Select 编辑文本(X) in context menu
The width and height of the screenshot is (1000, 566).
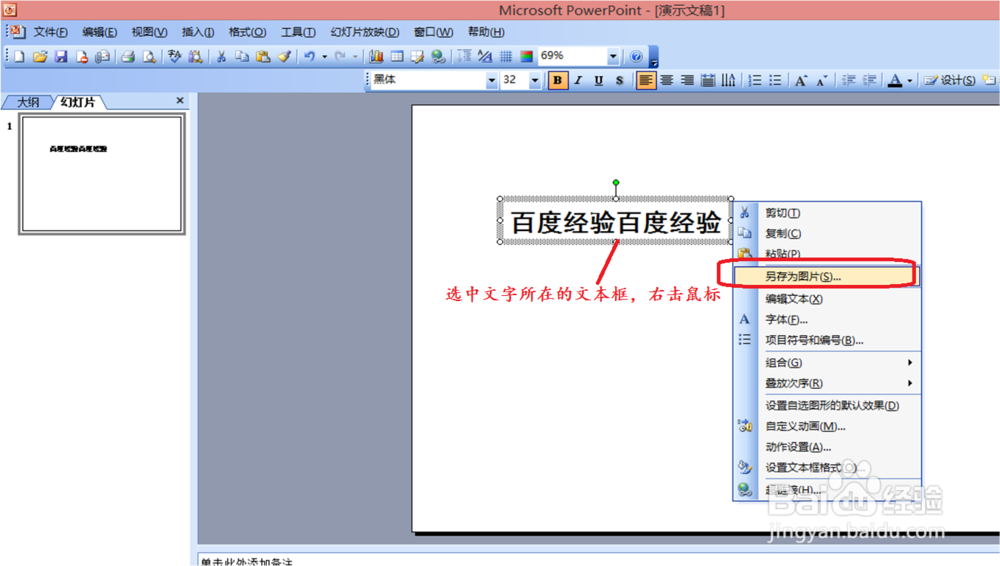(x=826, y=299)
